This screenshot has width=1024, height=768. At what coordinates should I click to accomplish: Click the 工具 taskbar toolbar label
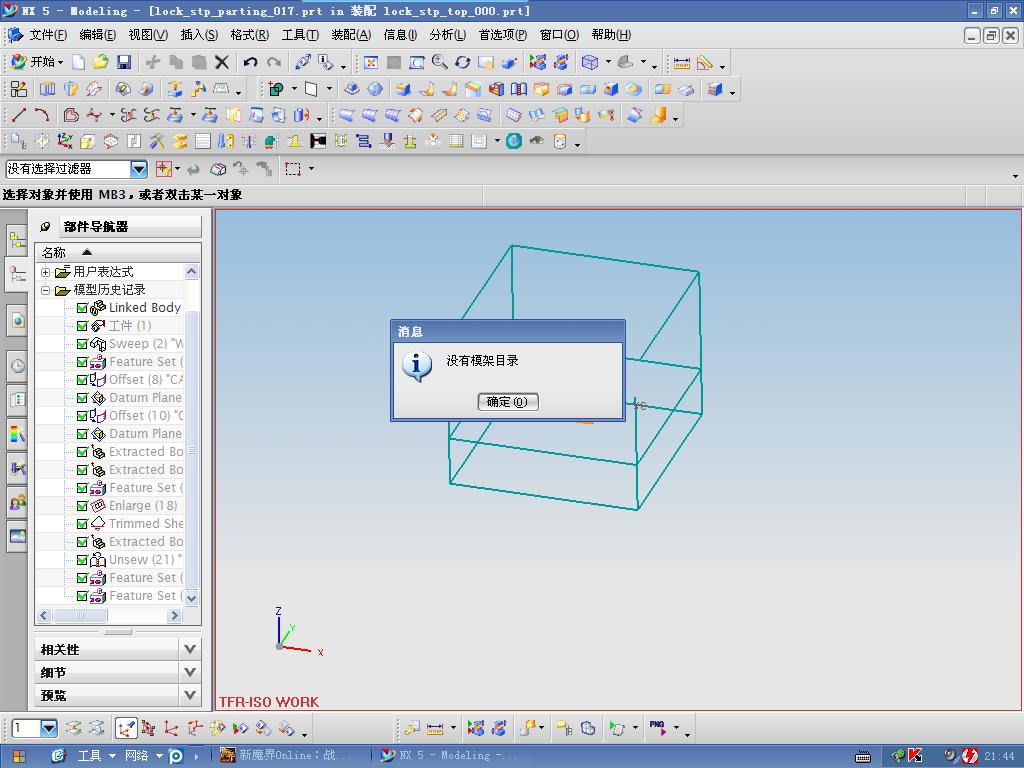89,756
